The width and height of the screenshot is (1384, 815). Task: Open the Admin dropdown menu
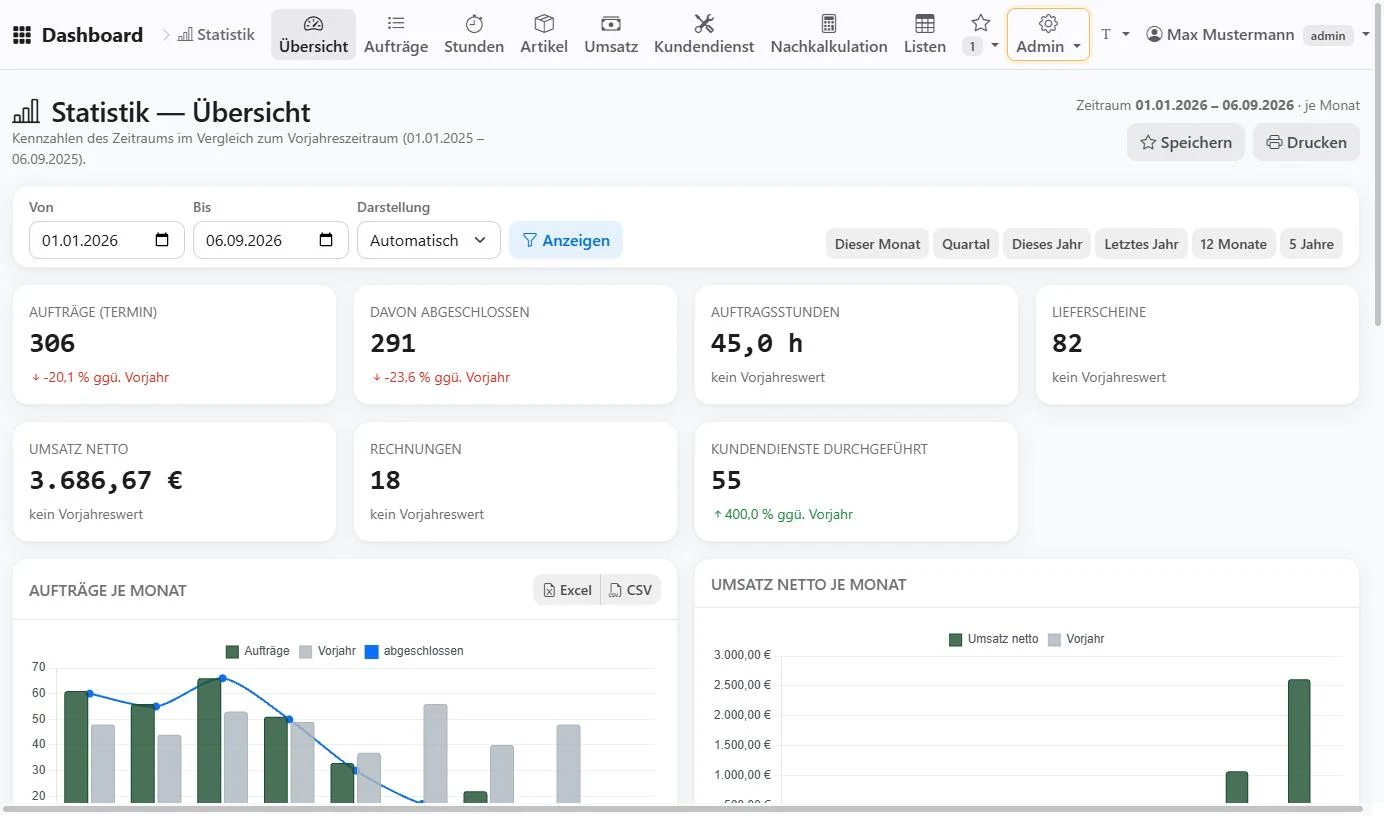pos(1048,35)
